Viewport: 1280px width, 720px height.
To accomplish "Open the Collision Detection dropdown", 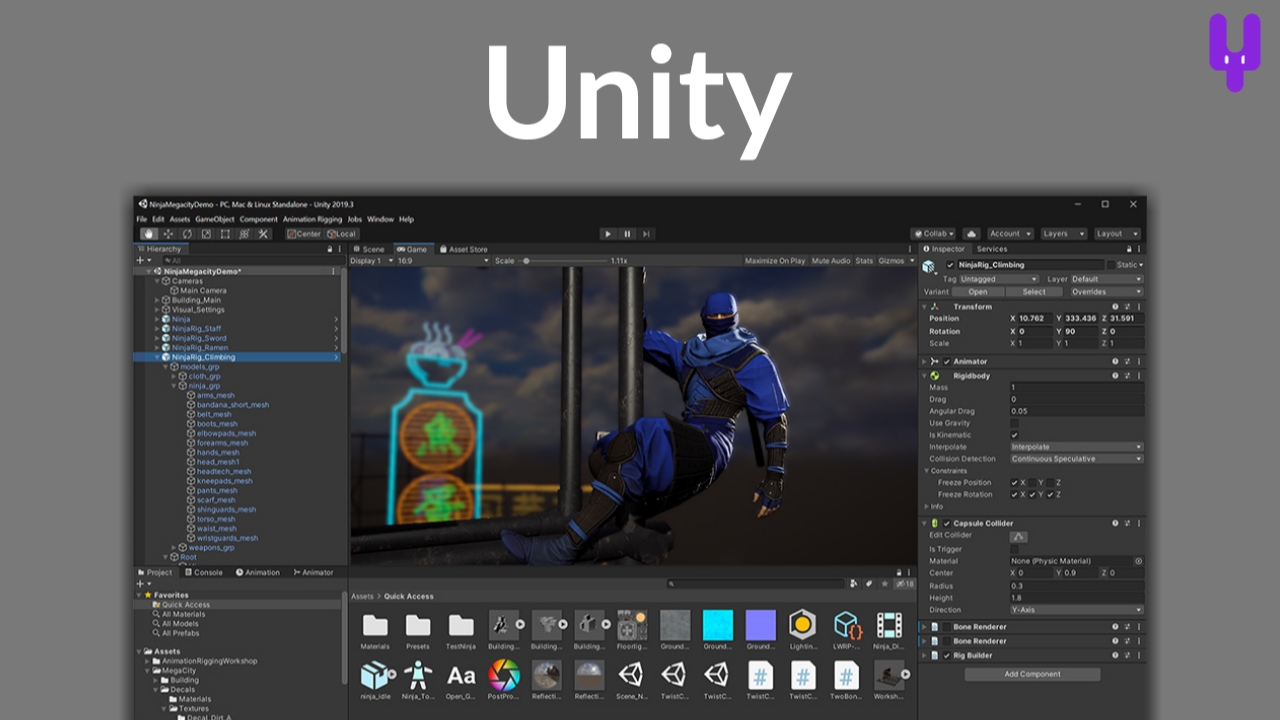I will click(1076, 459).
